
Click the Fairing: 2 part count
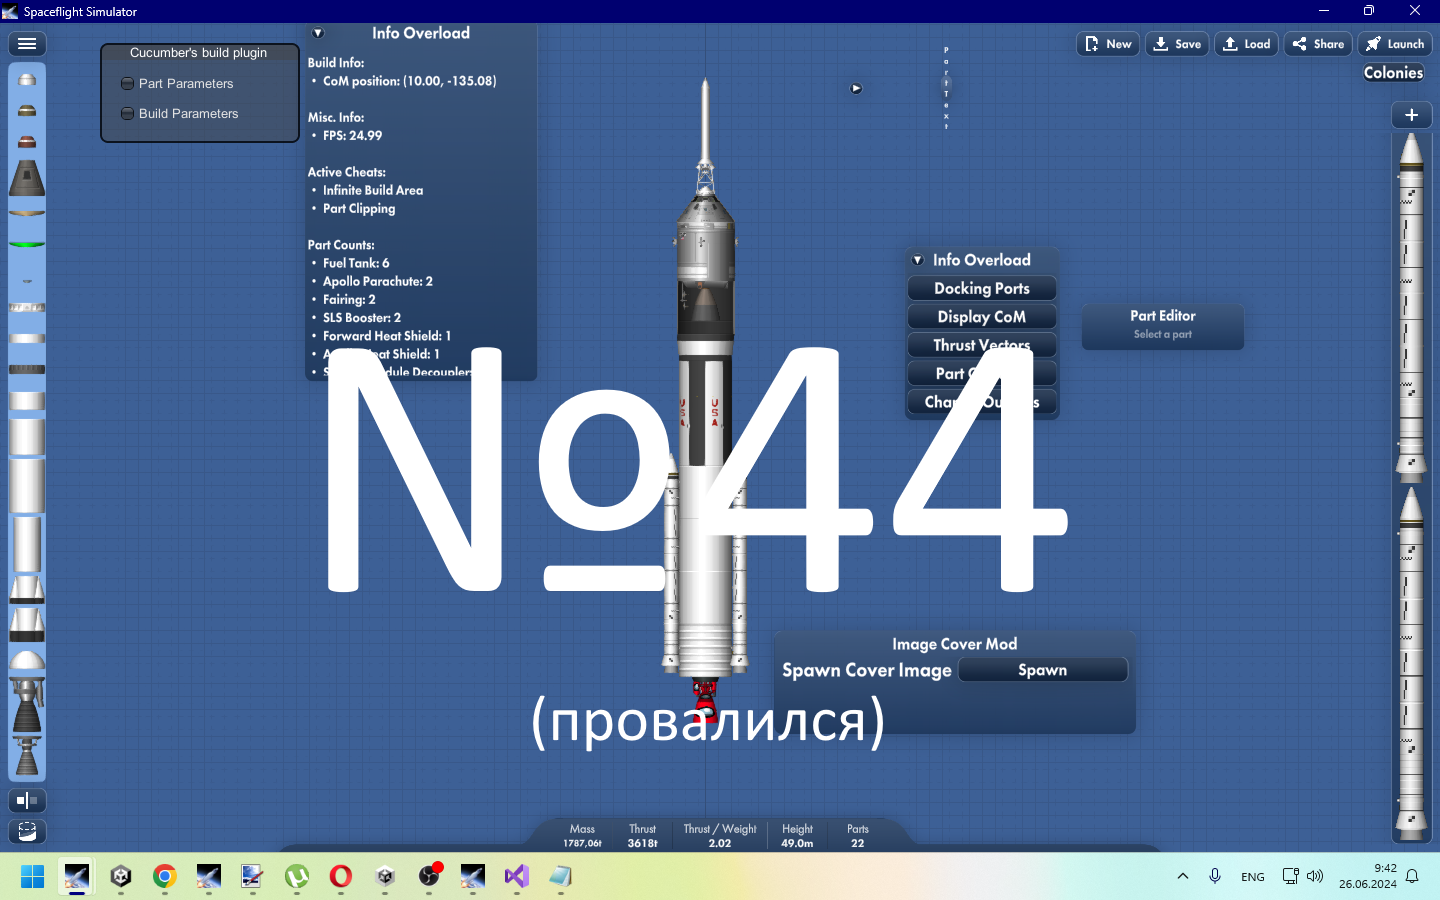coord(349,299)
